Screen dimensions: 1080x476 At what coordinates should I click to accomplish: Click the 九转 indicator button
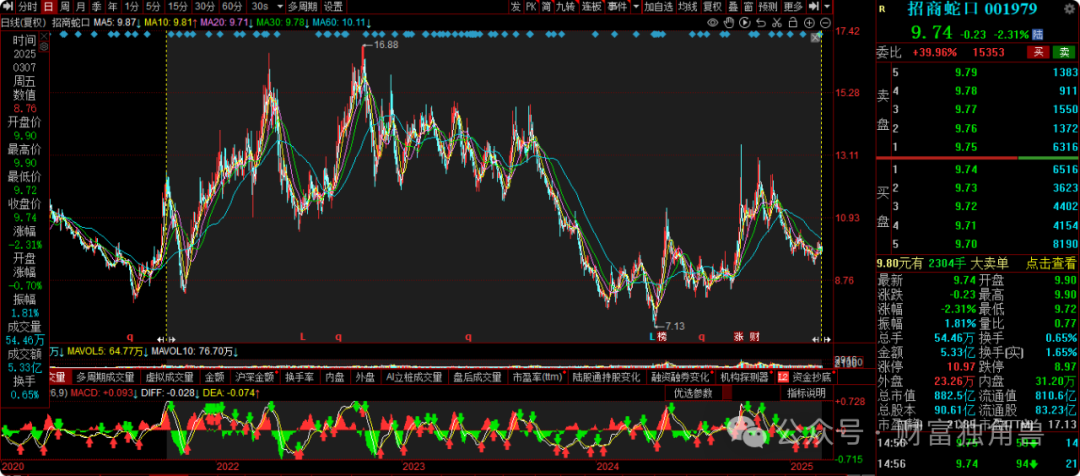click(x=565, y=6)
